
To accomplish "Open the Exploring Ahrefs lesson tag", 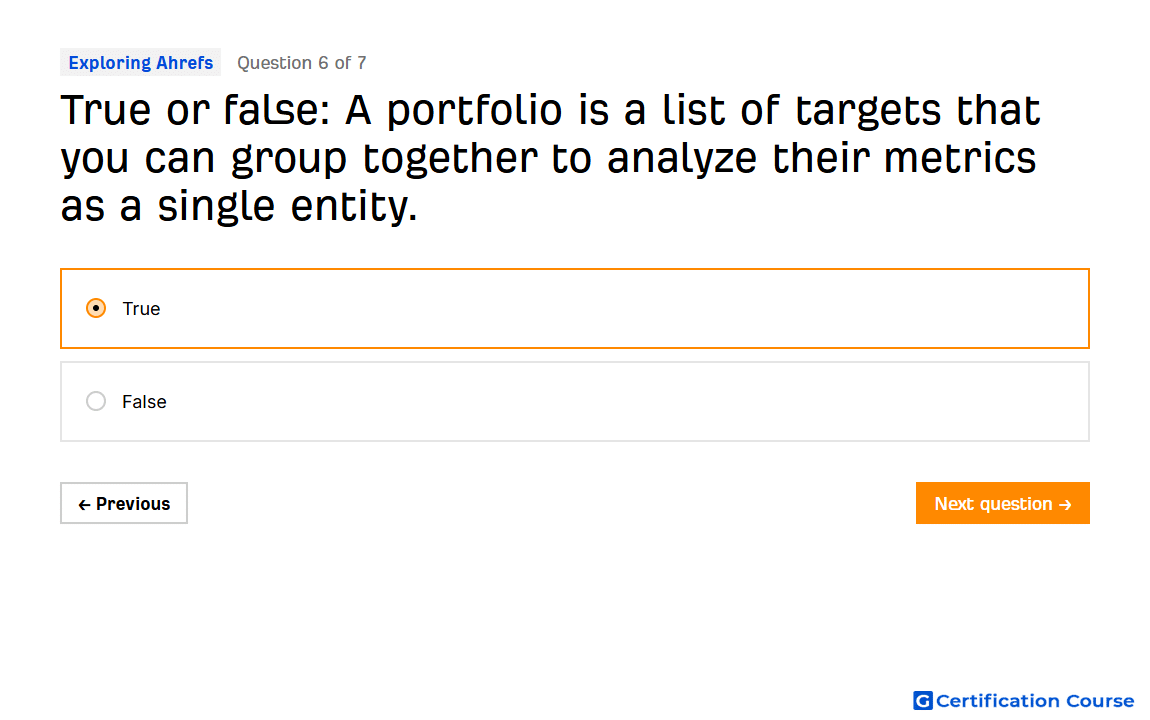I will [x=141, y=62].
